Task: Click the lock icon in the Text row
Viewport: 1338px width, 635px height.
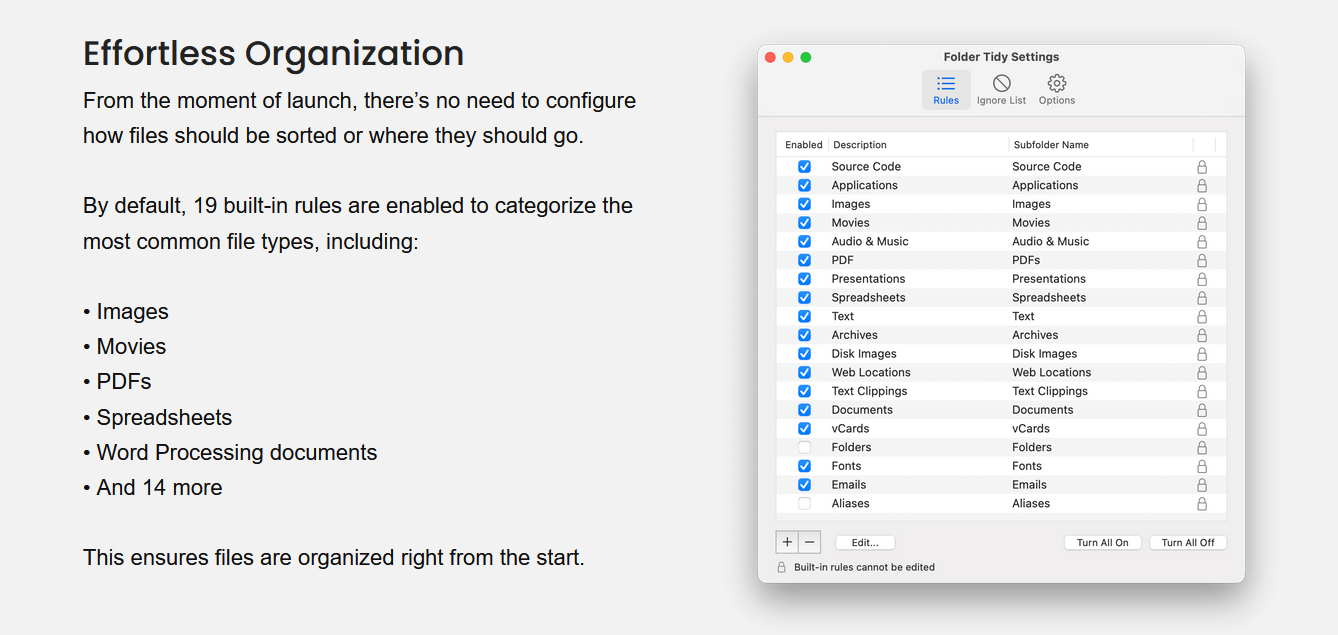Action: click(x=1202, y=316)
